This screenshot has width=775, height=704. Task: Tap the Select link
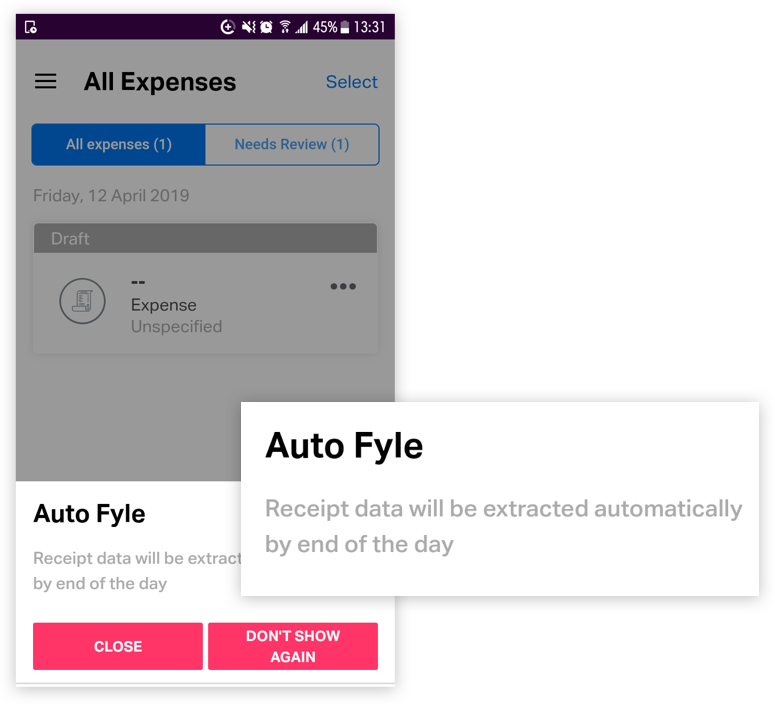tap(351, 82)
